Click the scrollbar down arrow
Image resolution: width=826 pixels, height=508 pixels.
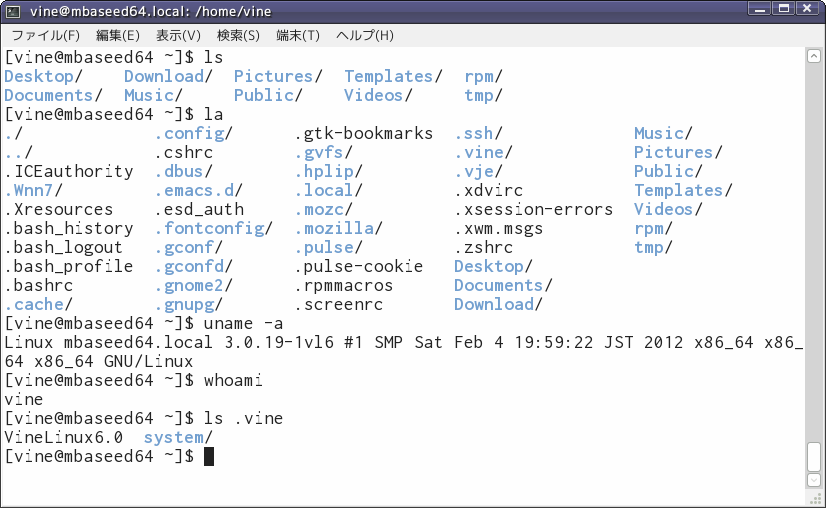pyautogui.click(x=814, y=480)
